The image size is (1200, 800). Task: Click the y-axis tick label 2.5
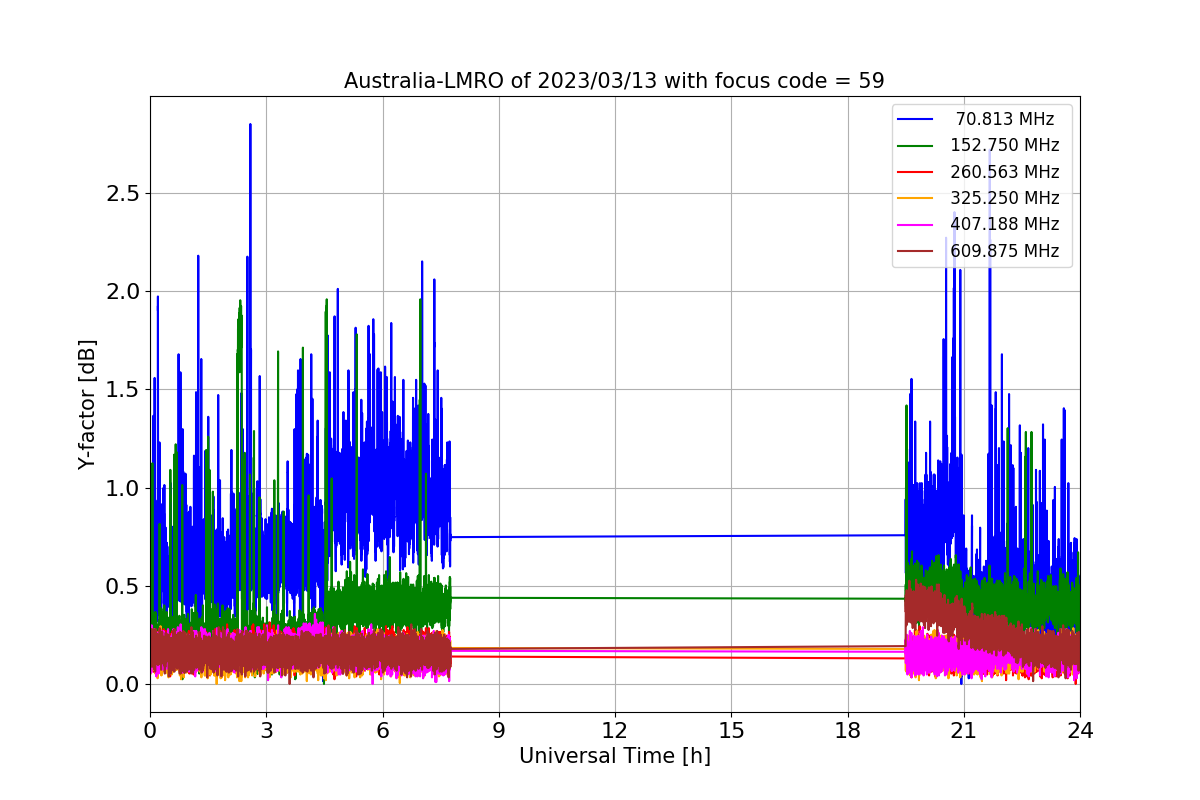(x=124, y=194)
